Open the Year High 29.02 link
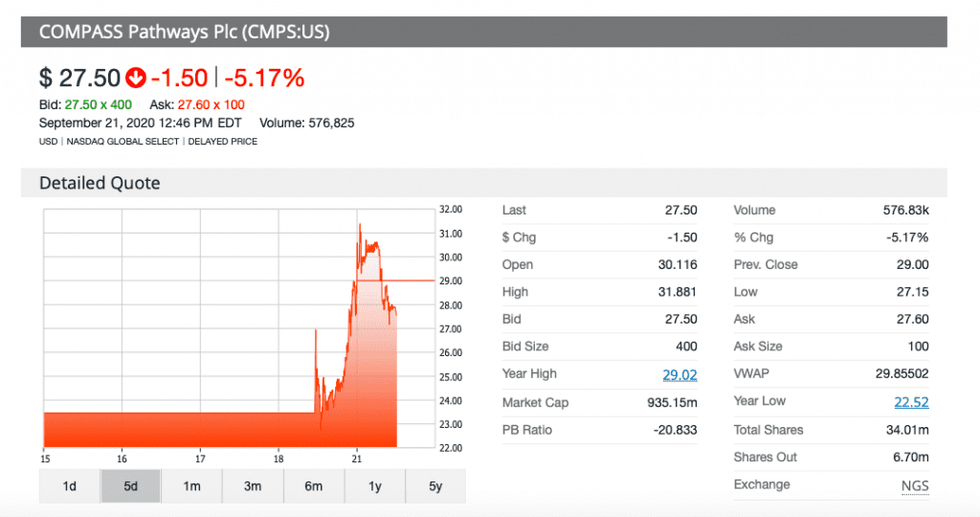The image size is (980, 517). tap(681, 375)
